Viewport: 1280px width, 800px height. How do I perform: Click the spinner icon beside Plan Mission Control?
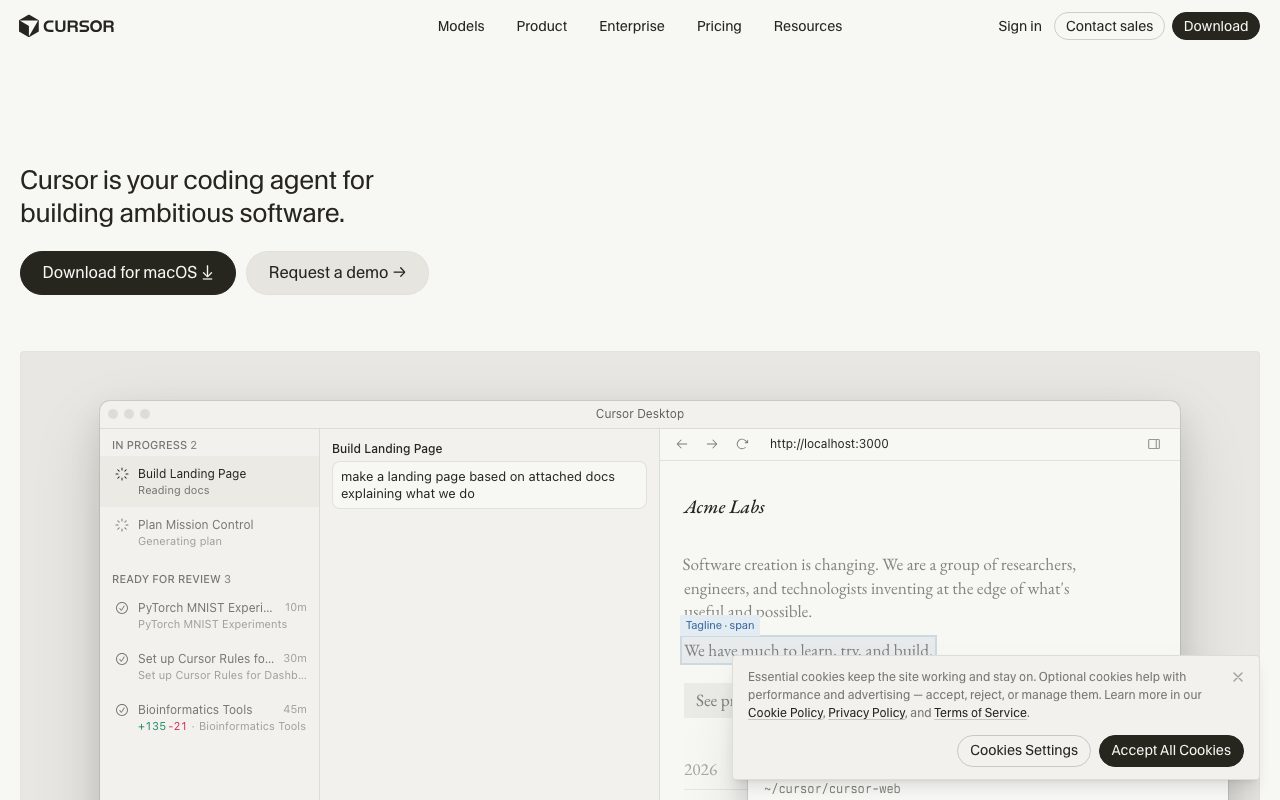click(122, 525)
